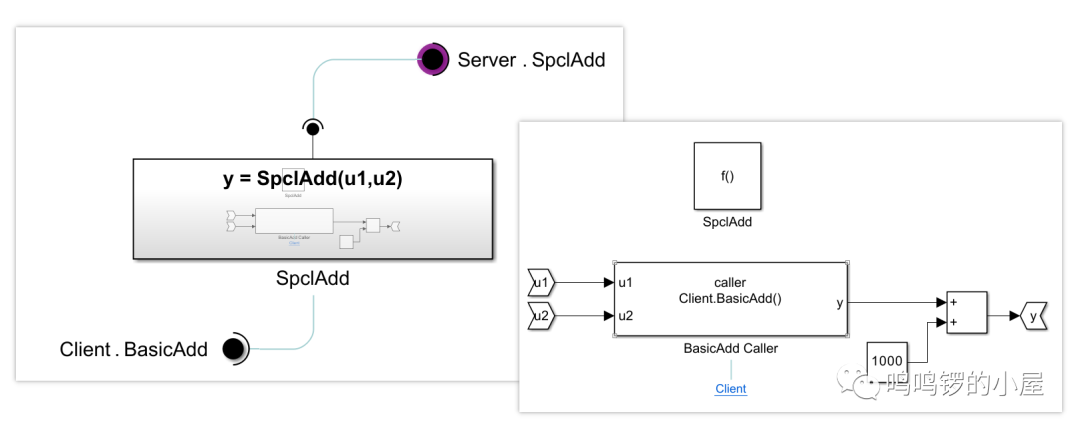The image size is (1080, 432).
Task: Select the f() trigger port block
Action: tap(727, 175)
